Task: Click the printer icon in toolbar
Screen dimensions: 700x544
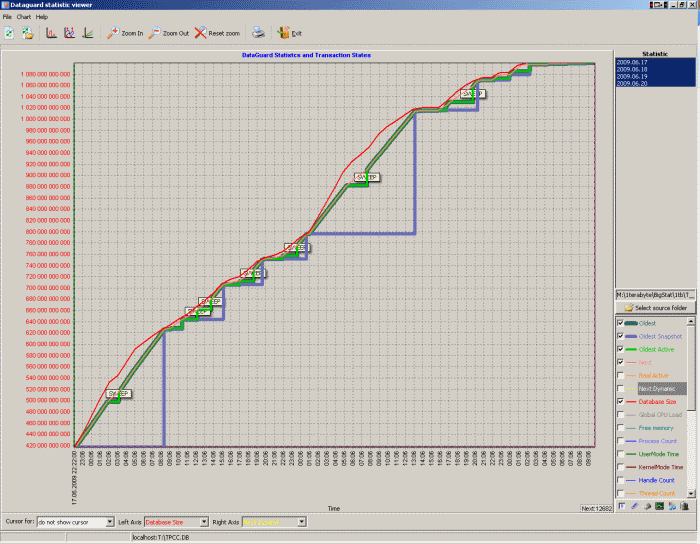Action: tap(258, 33)
